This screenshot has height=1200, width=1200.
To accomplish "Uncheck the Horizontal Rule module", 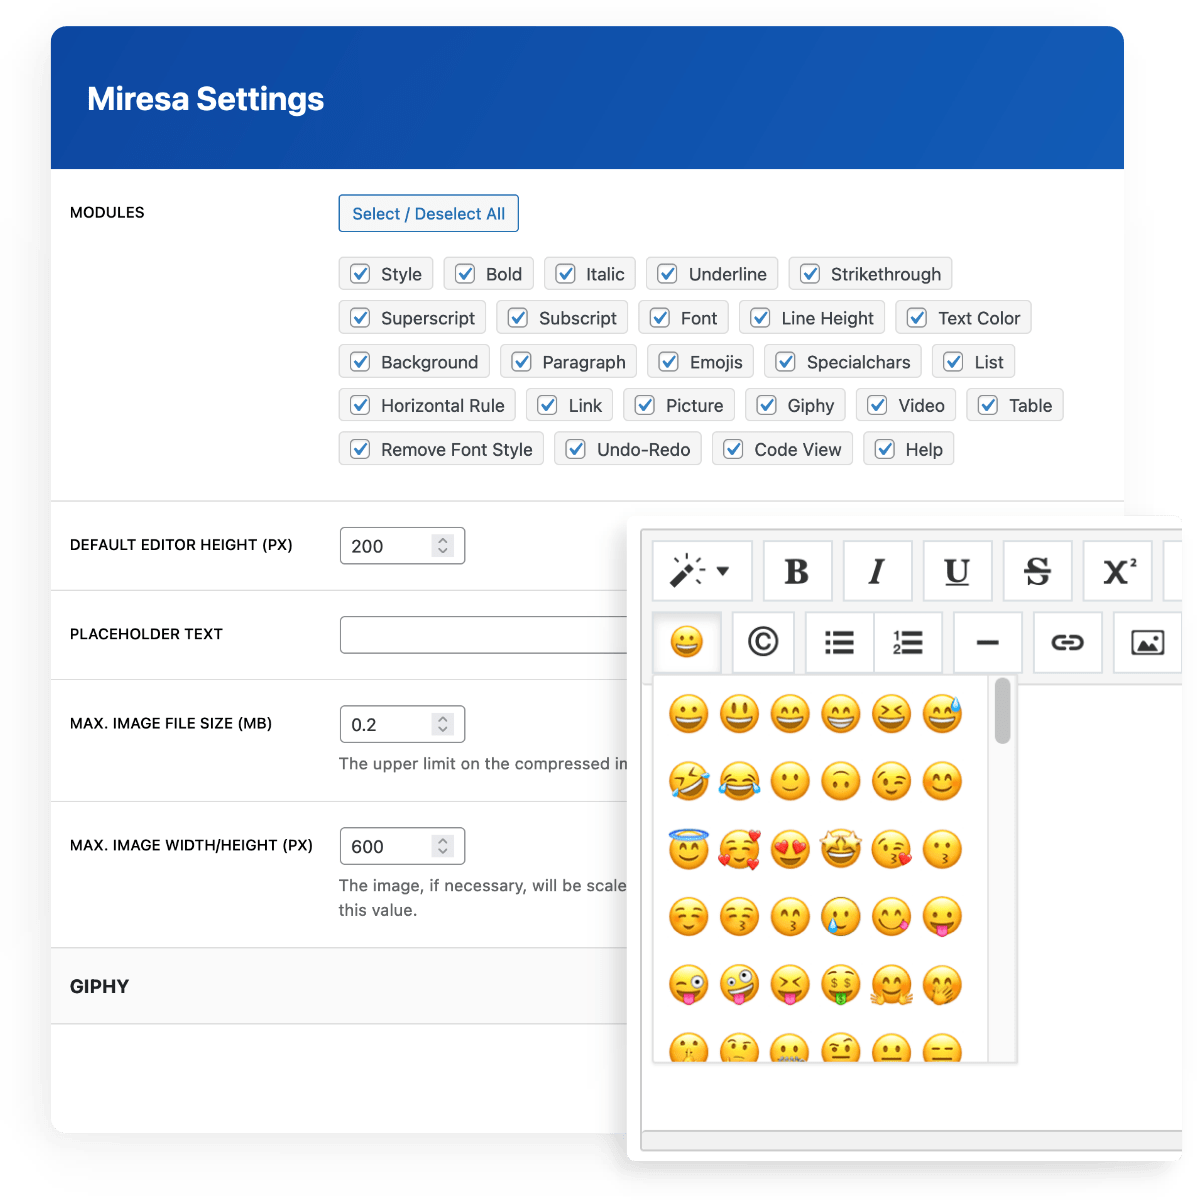I will click(x=361, y=405).
